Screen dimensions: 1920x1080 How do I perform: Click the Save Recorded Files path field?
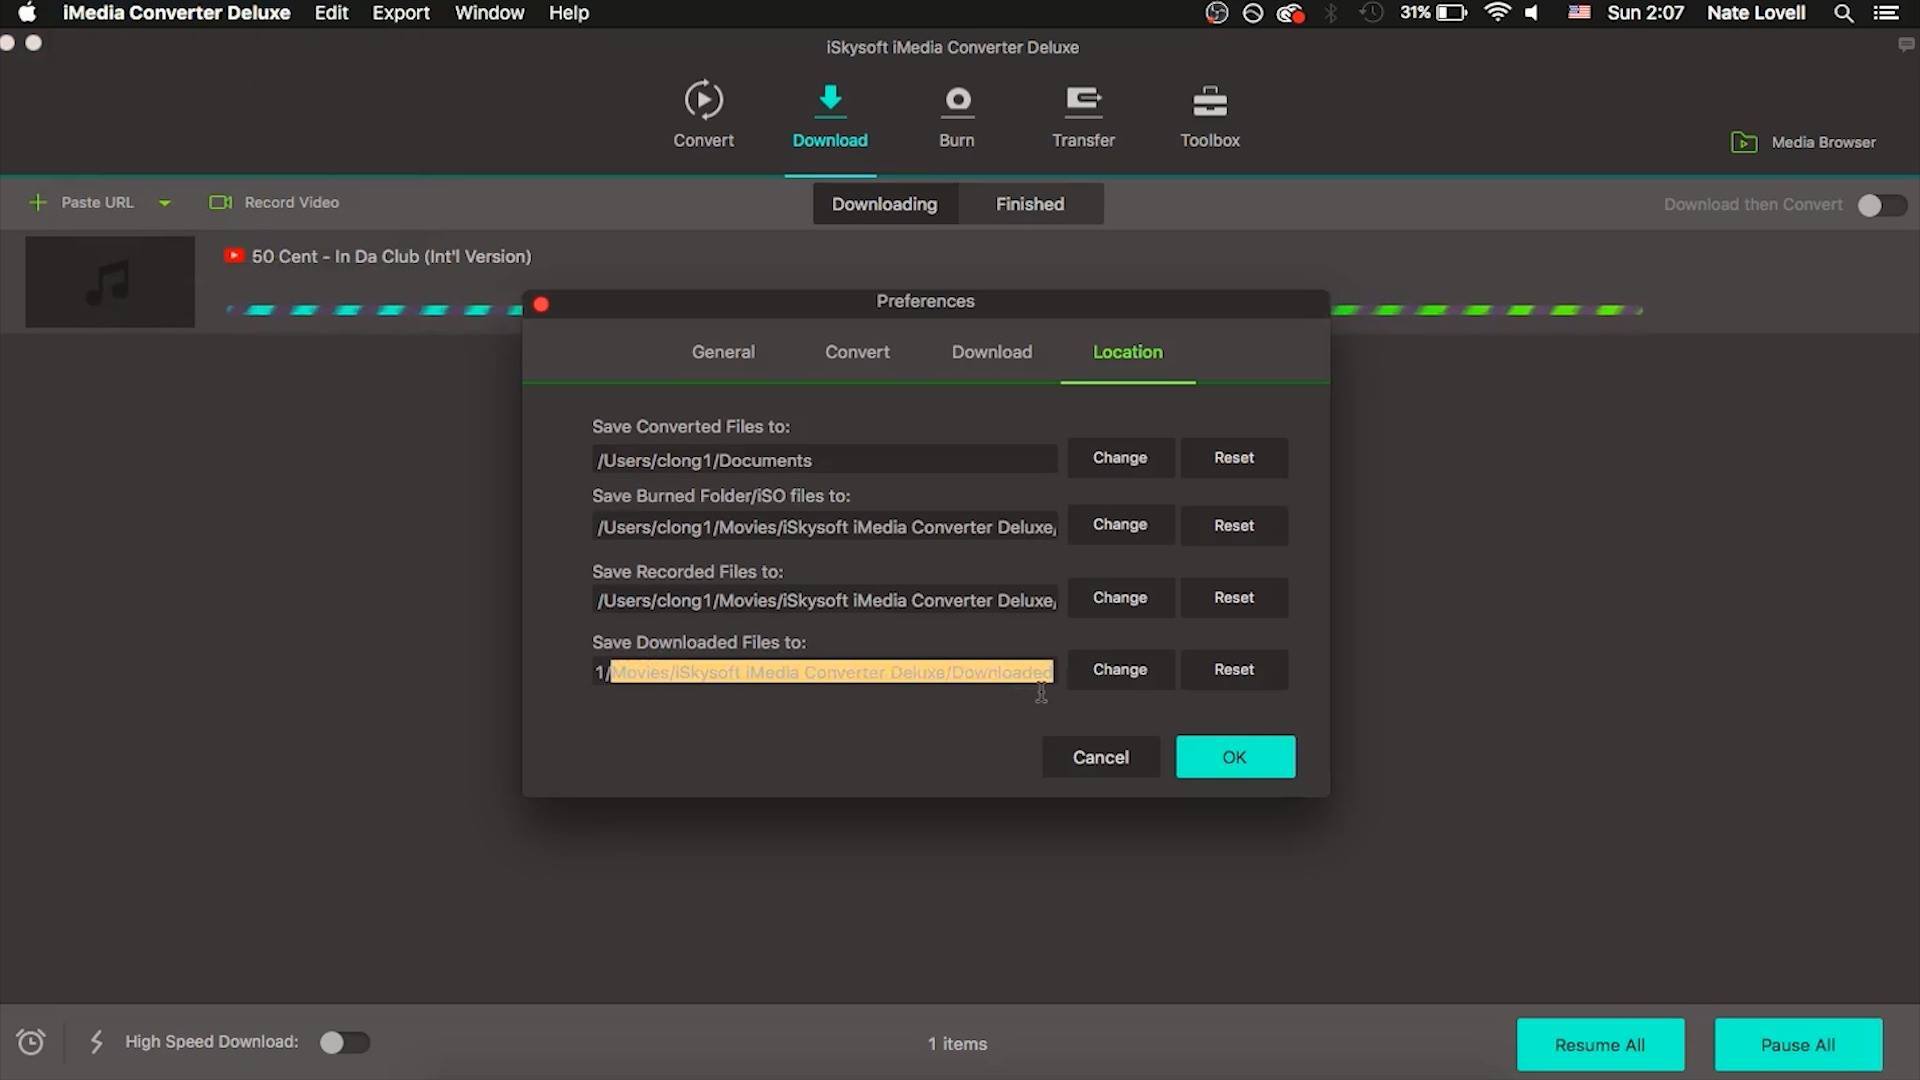pyautogui.click(x=824, y=600)
